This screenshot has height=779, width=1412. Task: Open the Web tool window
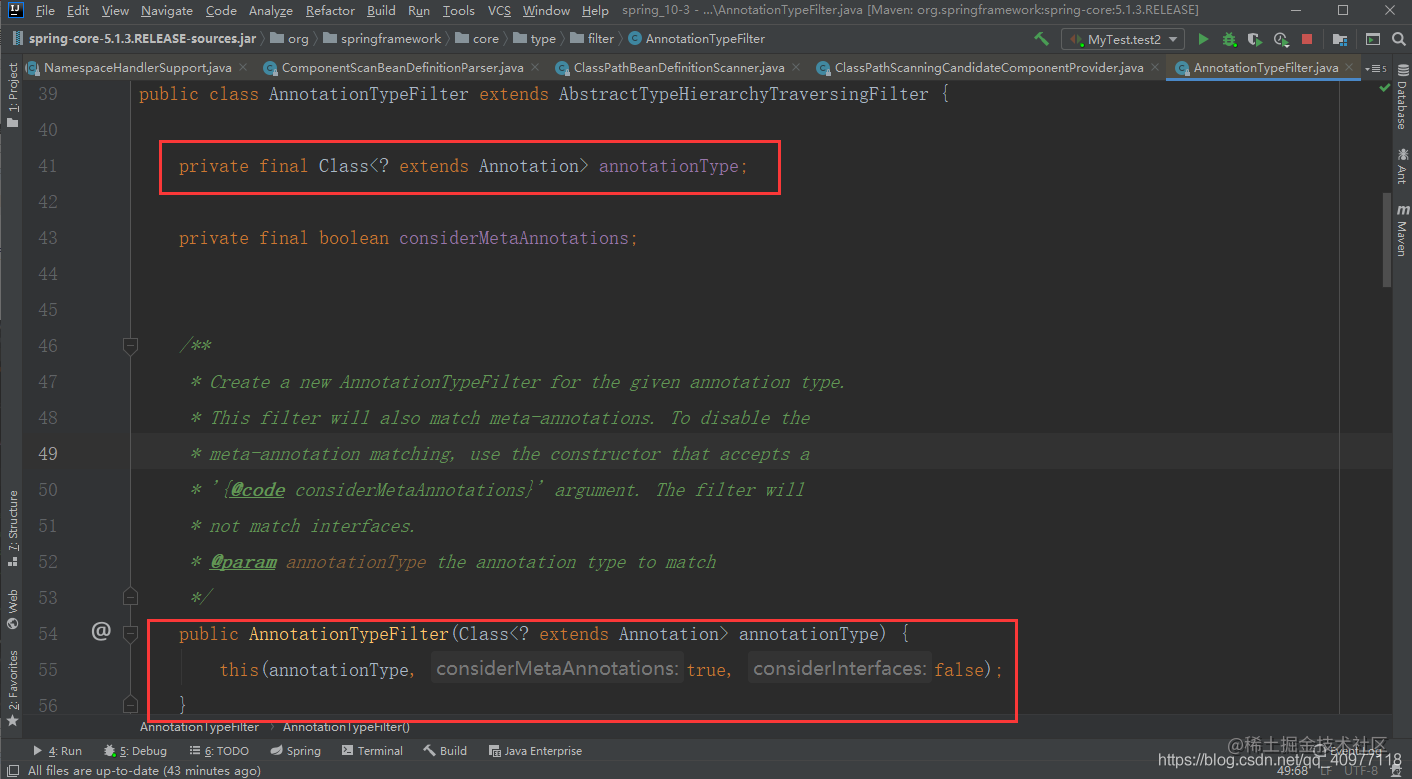12,609
